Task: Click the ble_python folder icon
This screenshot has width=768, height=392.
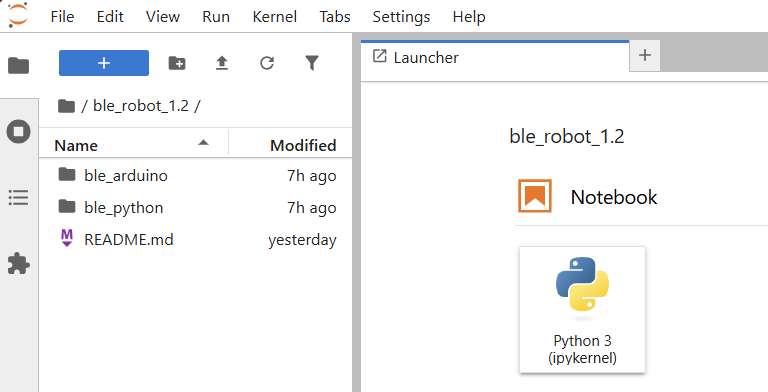Action: click(x=67, y=207)
